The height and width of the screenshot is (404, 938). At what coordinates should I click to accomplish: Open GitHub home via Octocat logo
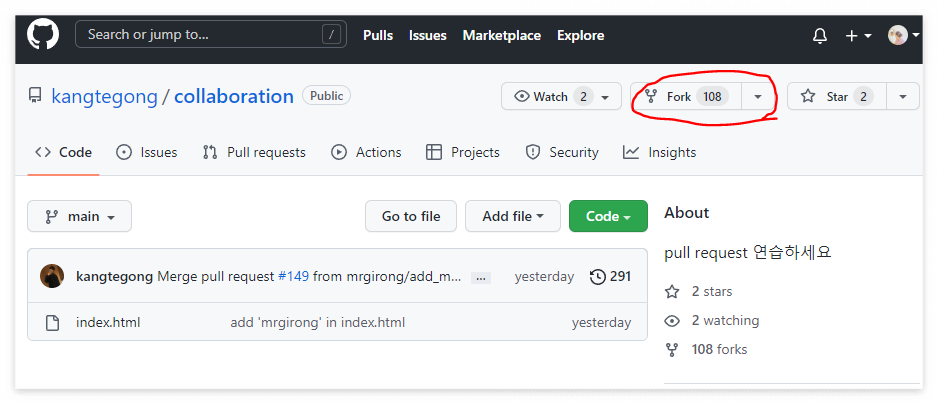43,34
